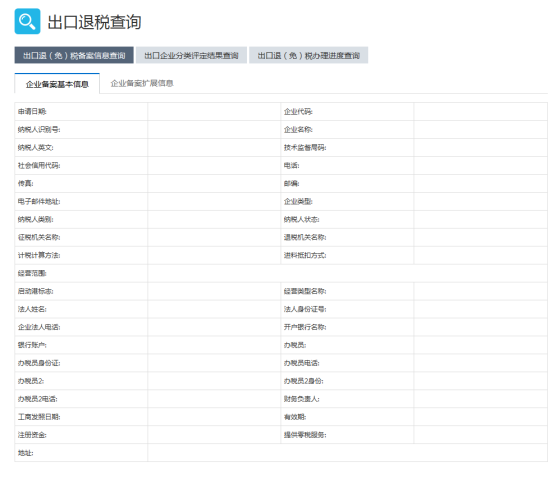555x503 pixels.
Task: Select the 纳税人状态 label
Action: point(302,220)
